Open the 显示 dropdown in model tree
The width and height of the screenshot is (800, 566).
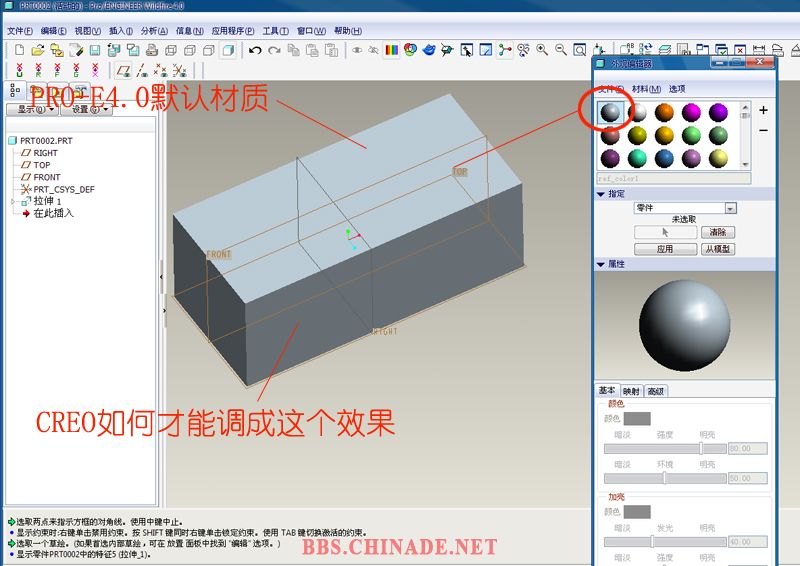(x=32, y=109)
